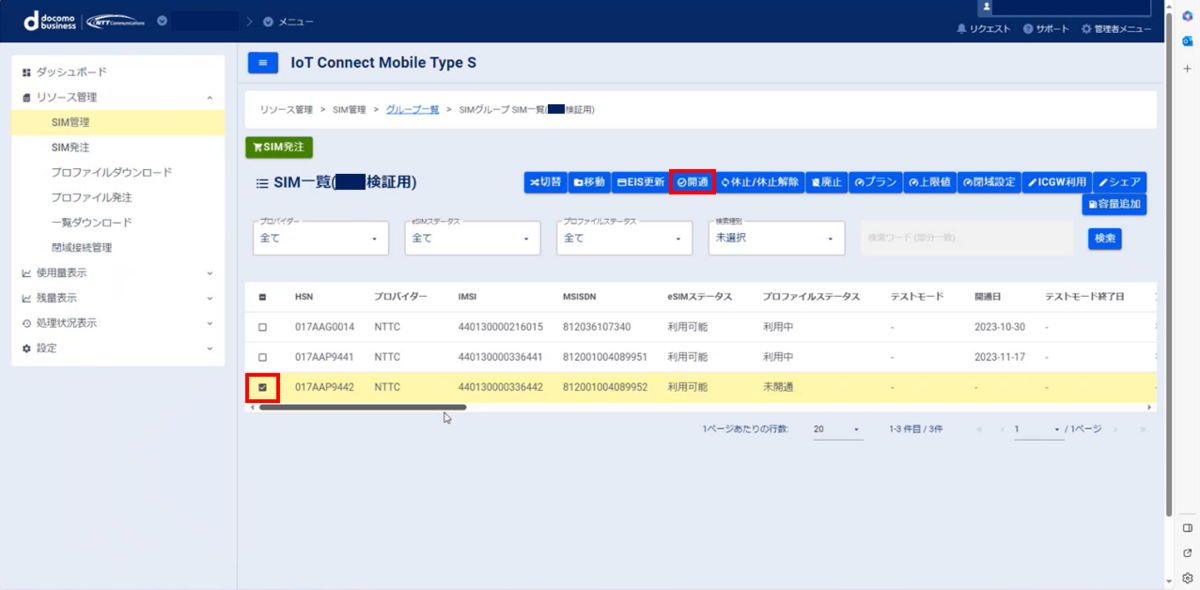This screenshot has width=1200, height=590.
Task: Click the 廃止 (discontinue) toolbar button
Action: [x=826, y=182]
